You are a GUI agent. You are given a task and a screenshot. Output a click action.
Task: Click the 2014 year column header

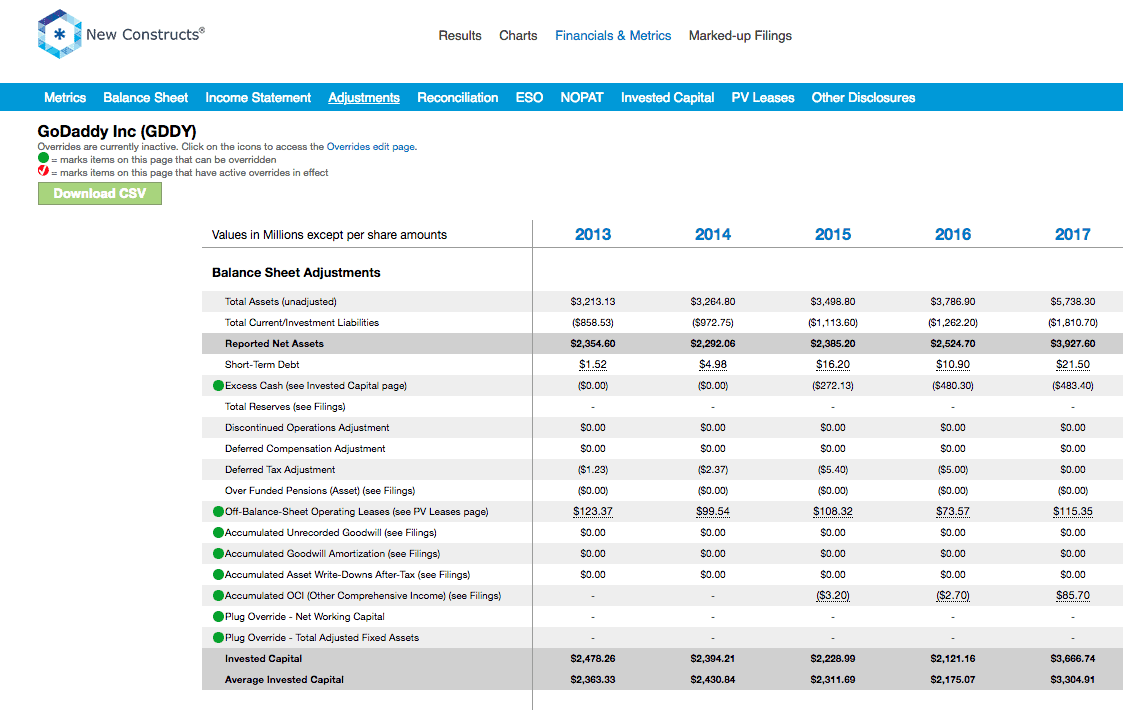point(713,234)
